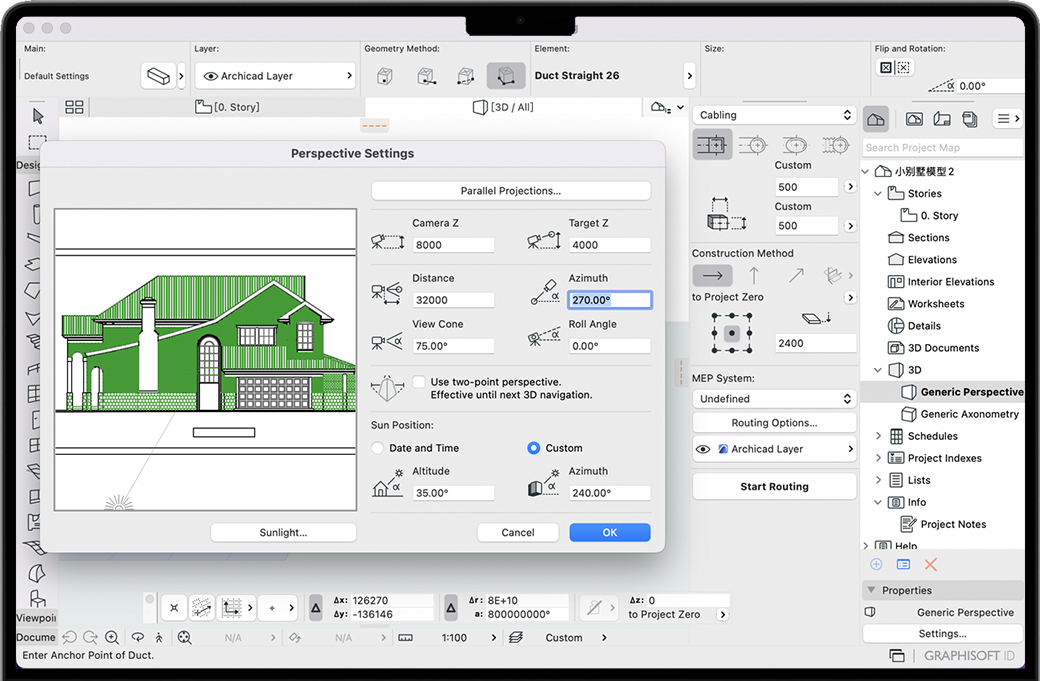This screenshot has width=1040, height=681.
Task: Select Date and Time sun position
Action: pyautogui.click(x=378, y=448)
